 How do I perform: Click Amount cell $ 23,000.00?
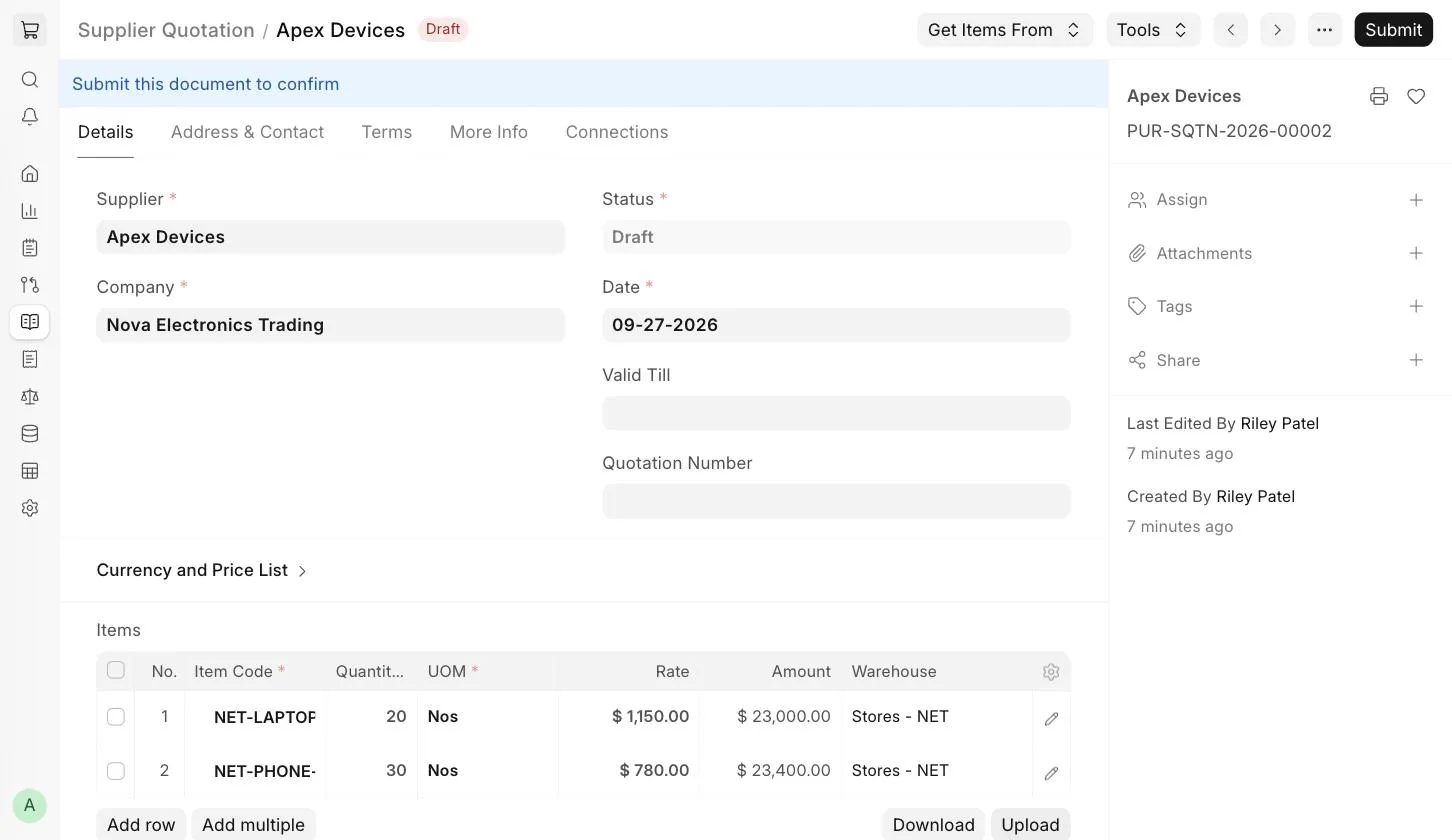coord(770,717)
